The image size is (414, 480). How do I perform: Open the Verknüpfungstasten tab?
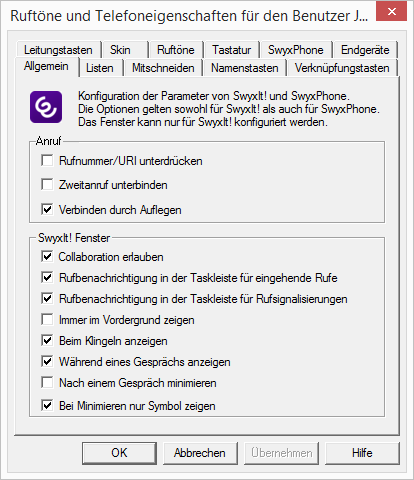click(x=342, y=68)
